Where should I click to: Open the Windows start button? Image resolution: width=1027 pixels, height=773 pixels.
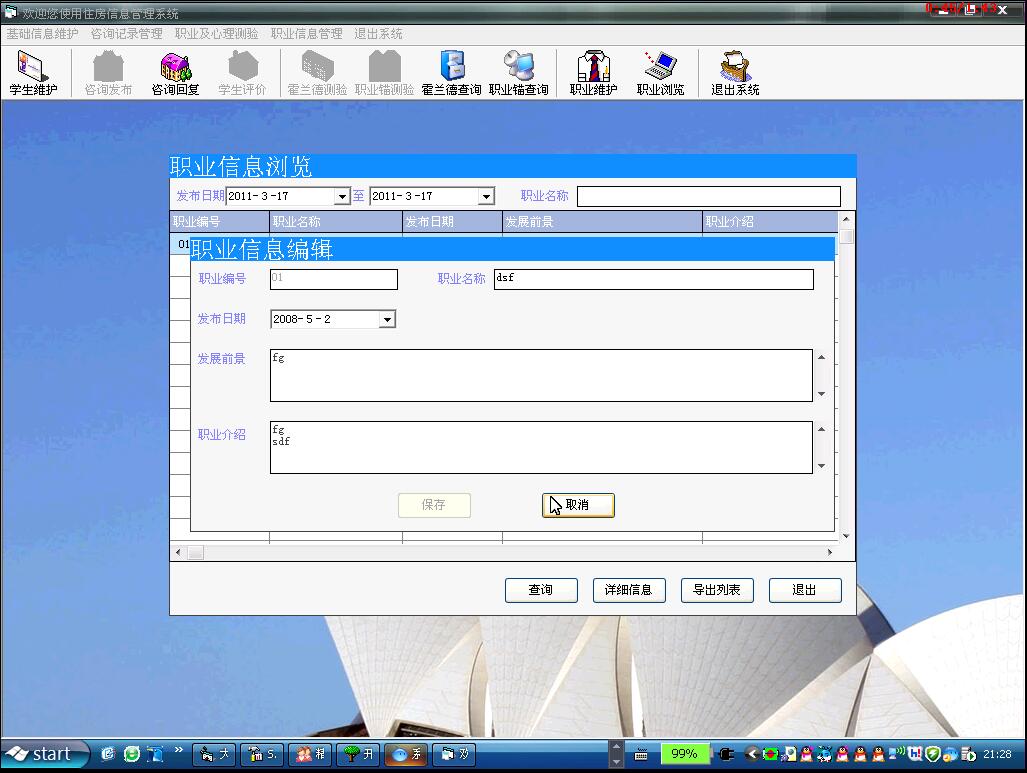click(x=45, y=754)
